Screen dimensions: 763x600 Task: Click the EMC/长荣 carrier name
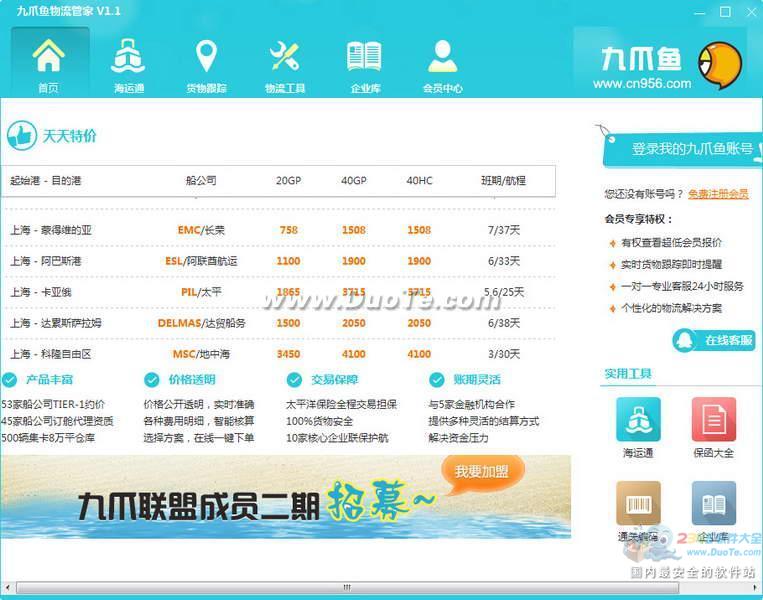point(201,230)
